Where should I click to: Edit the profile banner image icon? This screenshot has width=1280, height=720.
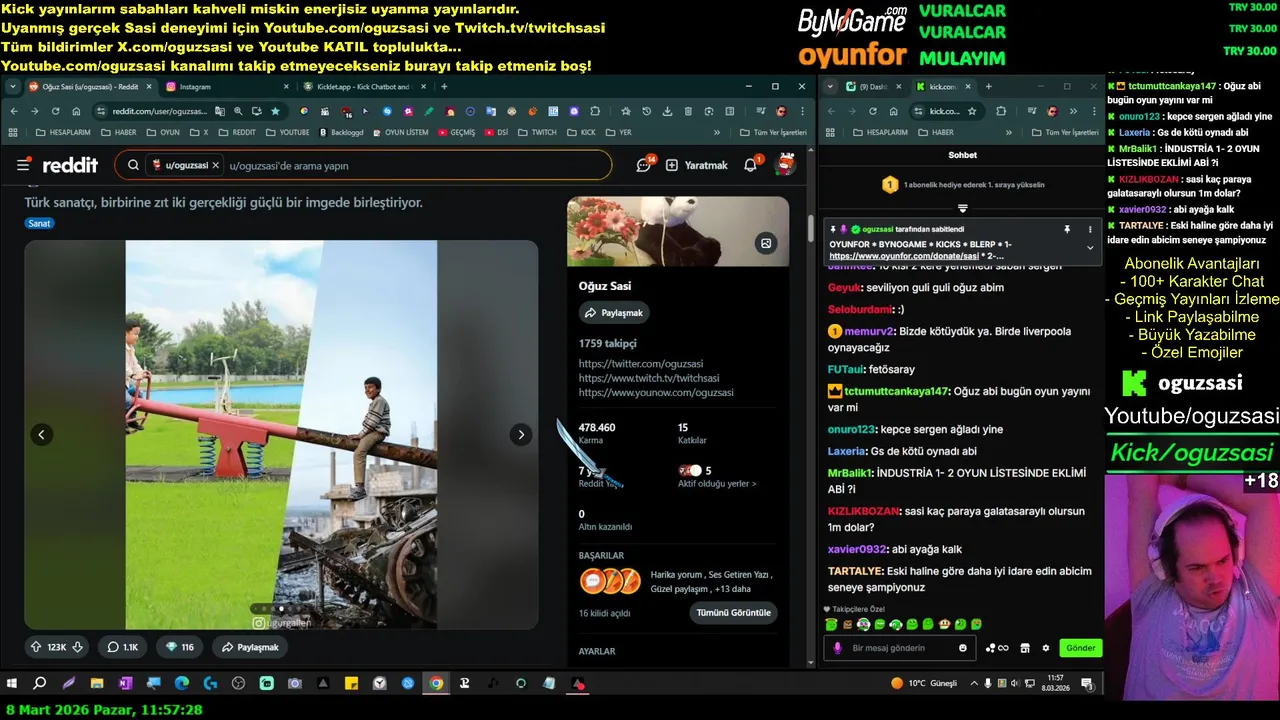coord(766,243)
